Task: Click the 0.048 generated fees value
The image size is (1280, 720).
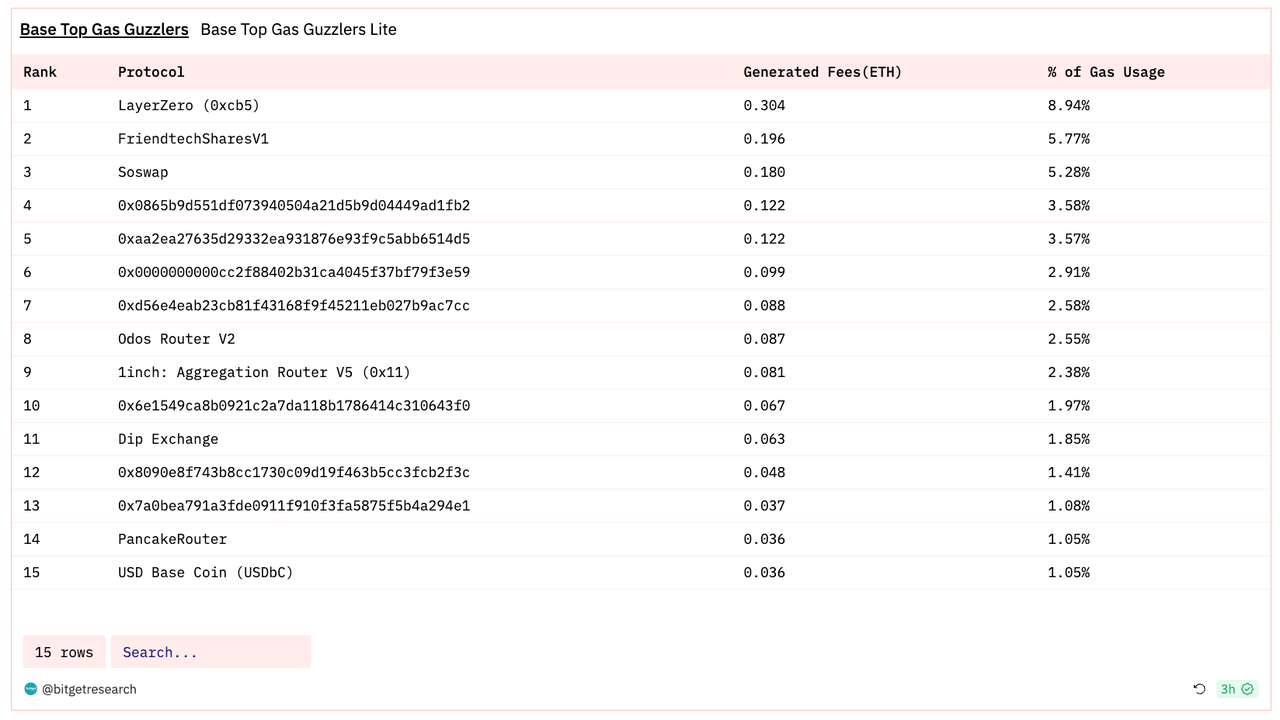Action: click(x=764, y=472)
